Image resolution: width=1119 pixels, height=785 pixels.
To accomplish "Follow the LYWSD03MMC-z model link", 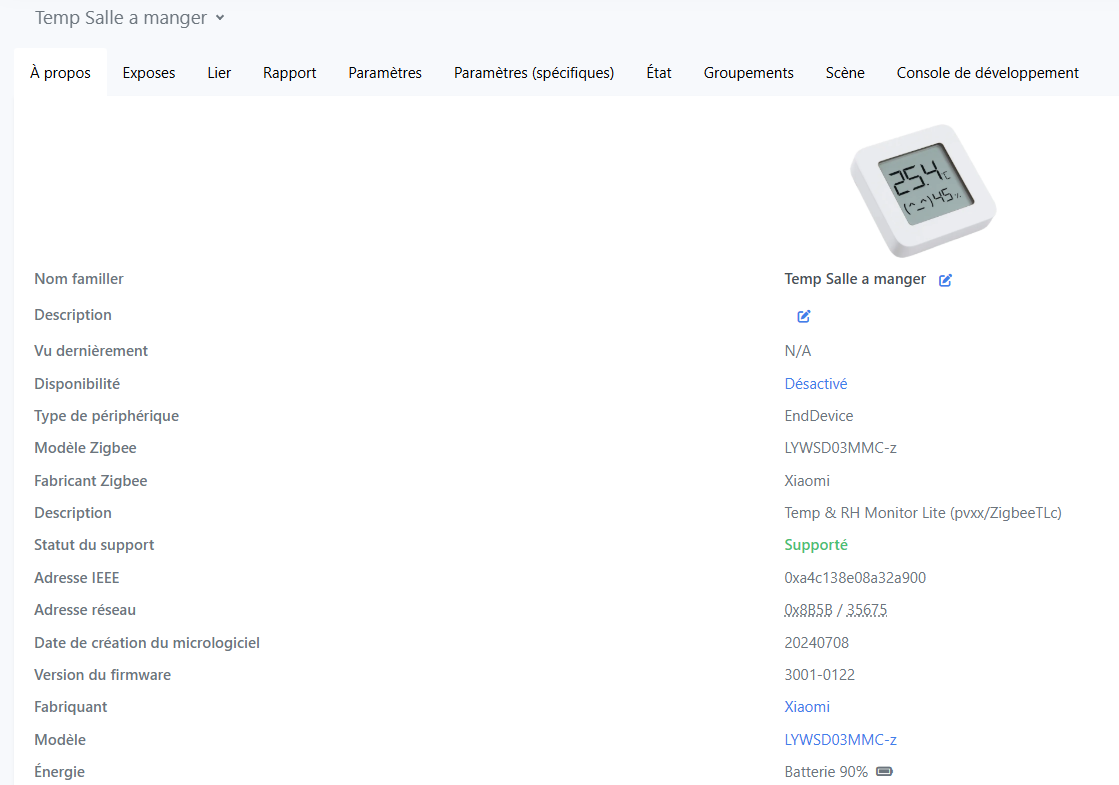I will pos(840,740).
